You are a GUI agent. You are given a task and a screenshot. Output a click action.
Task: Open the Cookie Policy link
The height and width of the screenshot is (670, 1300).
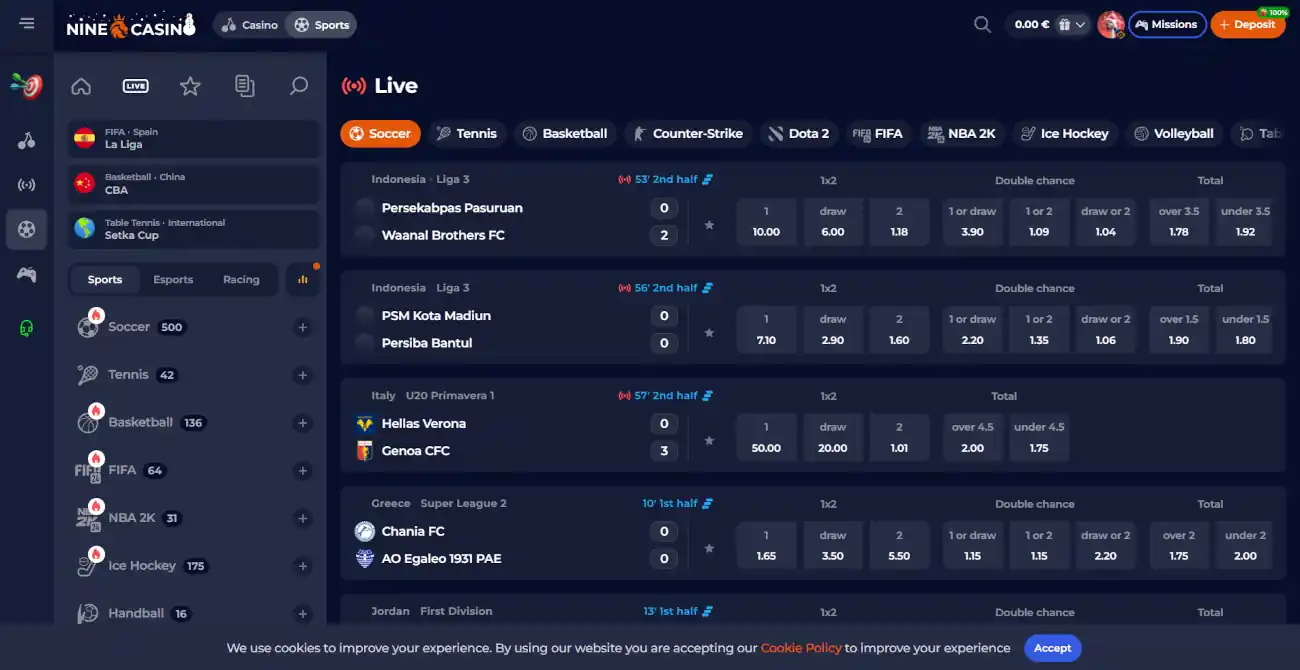coord(801,648)
